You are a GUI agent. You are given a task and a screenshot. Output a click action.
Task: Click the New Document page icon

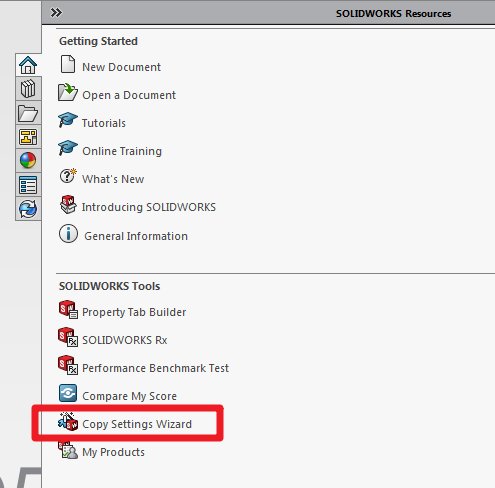(68, 64)
